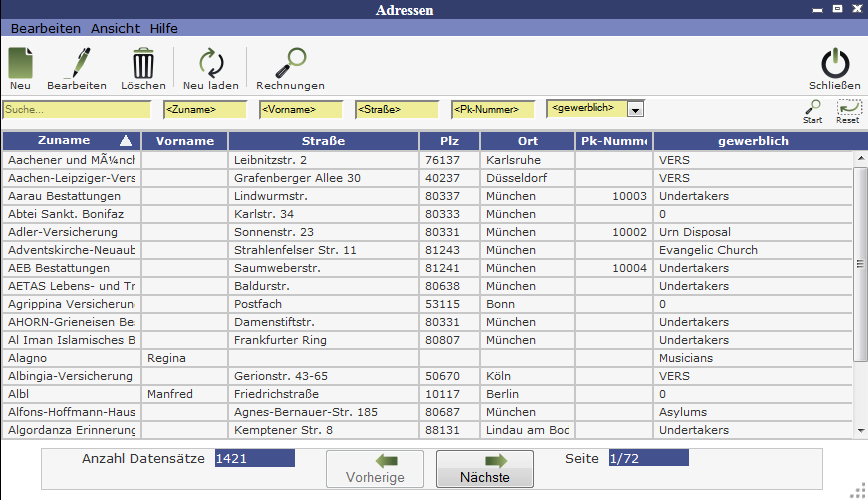Click into the Suche search field
Screen dimensions: 868x500
(x=79, y=109)
